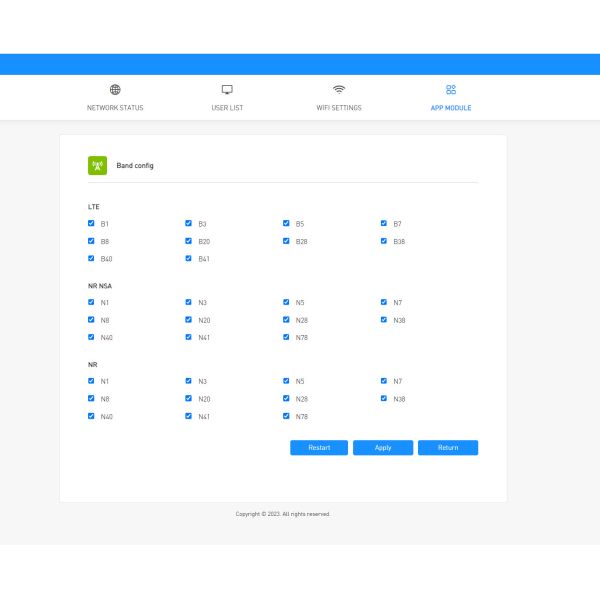Disable the LTE B7 band checkbox

[x=383, y=224]
